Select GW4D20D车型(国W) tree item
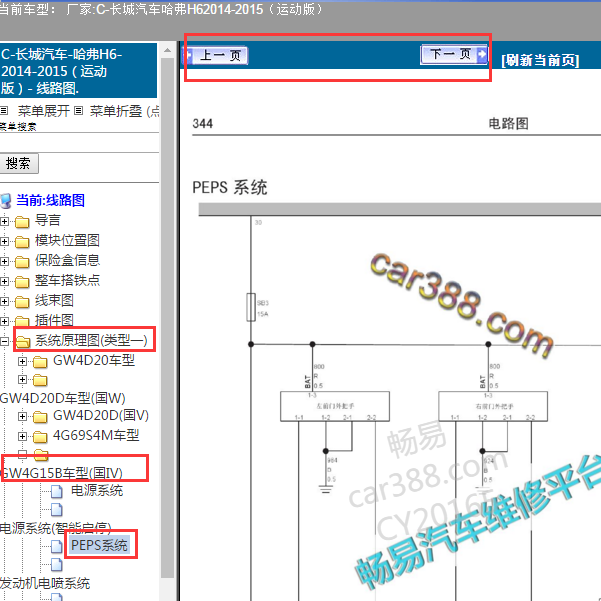601x601 pixels. pos(62,398)
